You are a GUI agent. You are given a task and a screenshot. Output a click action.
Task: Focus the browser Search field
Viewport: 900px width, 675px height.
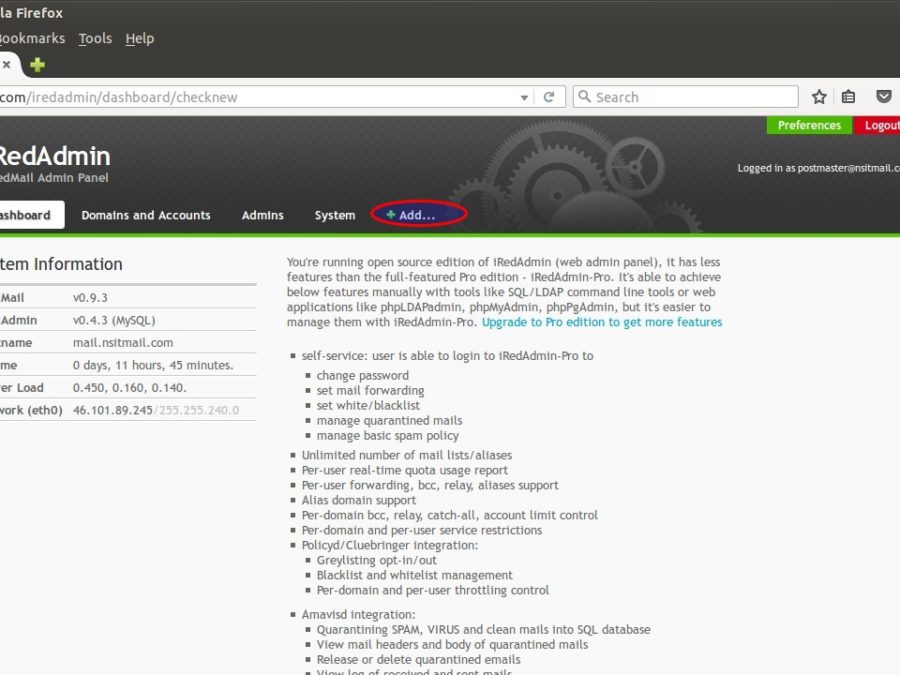pyautogui.click(x=690, y=97)
